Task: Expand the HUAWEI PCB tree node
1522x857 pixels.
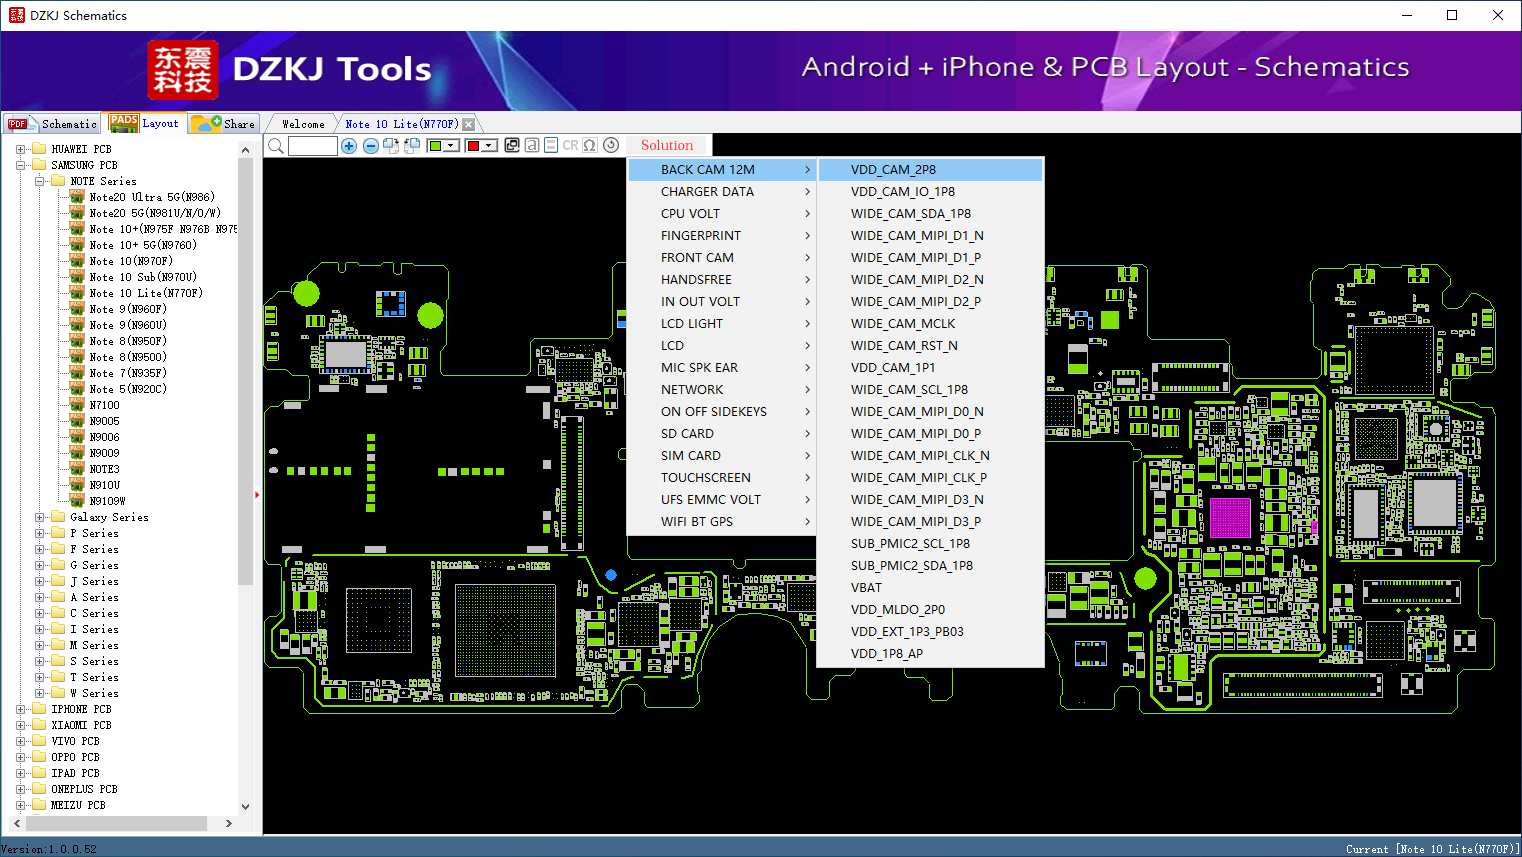Action: tap(21, 149)
